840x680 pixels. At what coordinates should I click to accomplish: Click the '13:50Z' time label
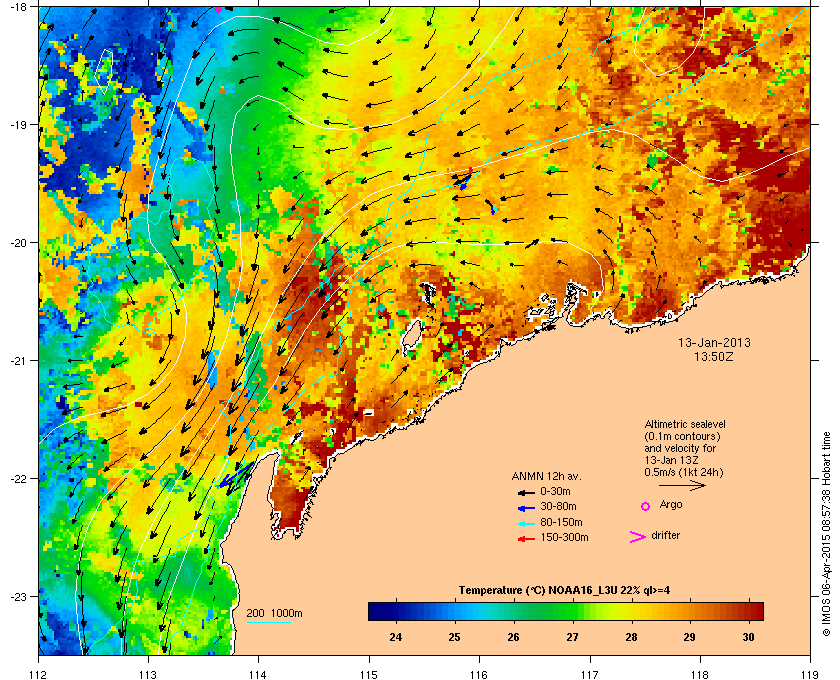(x=714, y=356)
